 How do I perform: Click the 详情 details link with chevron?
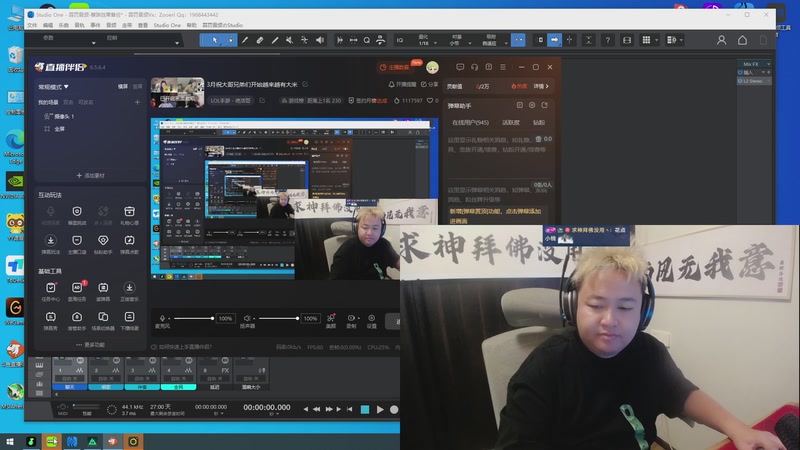(x=541, y=86)
